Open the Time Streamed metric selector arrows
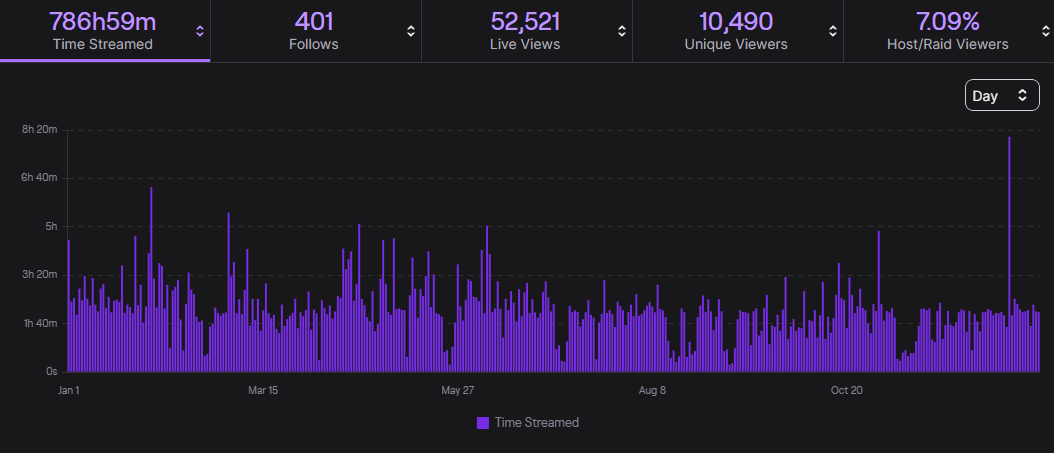 [200, 31]
